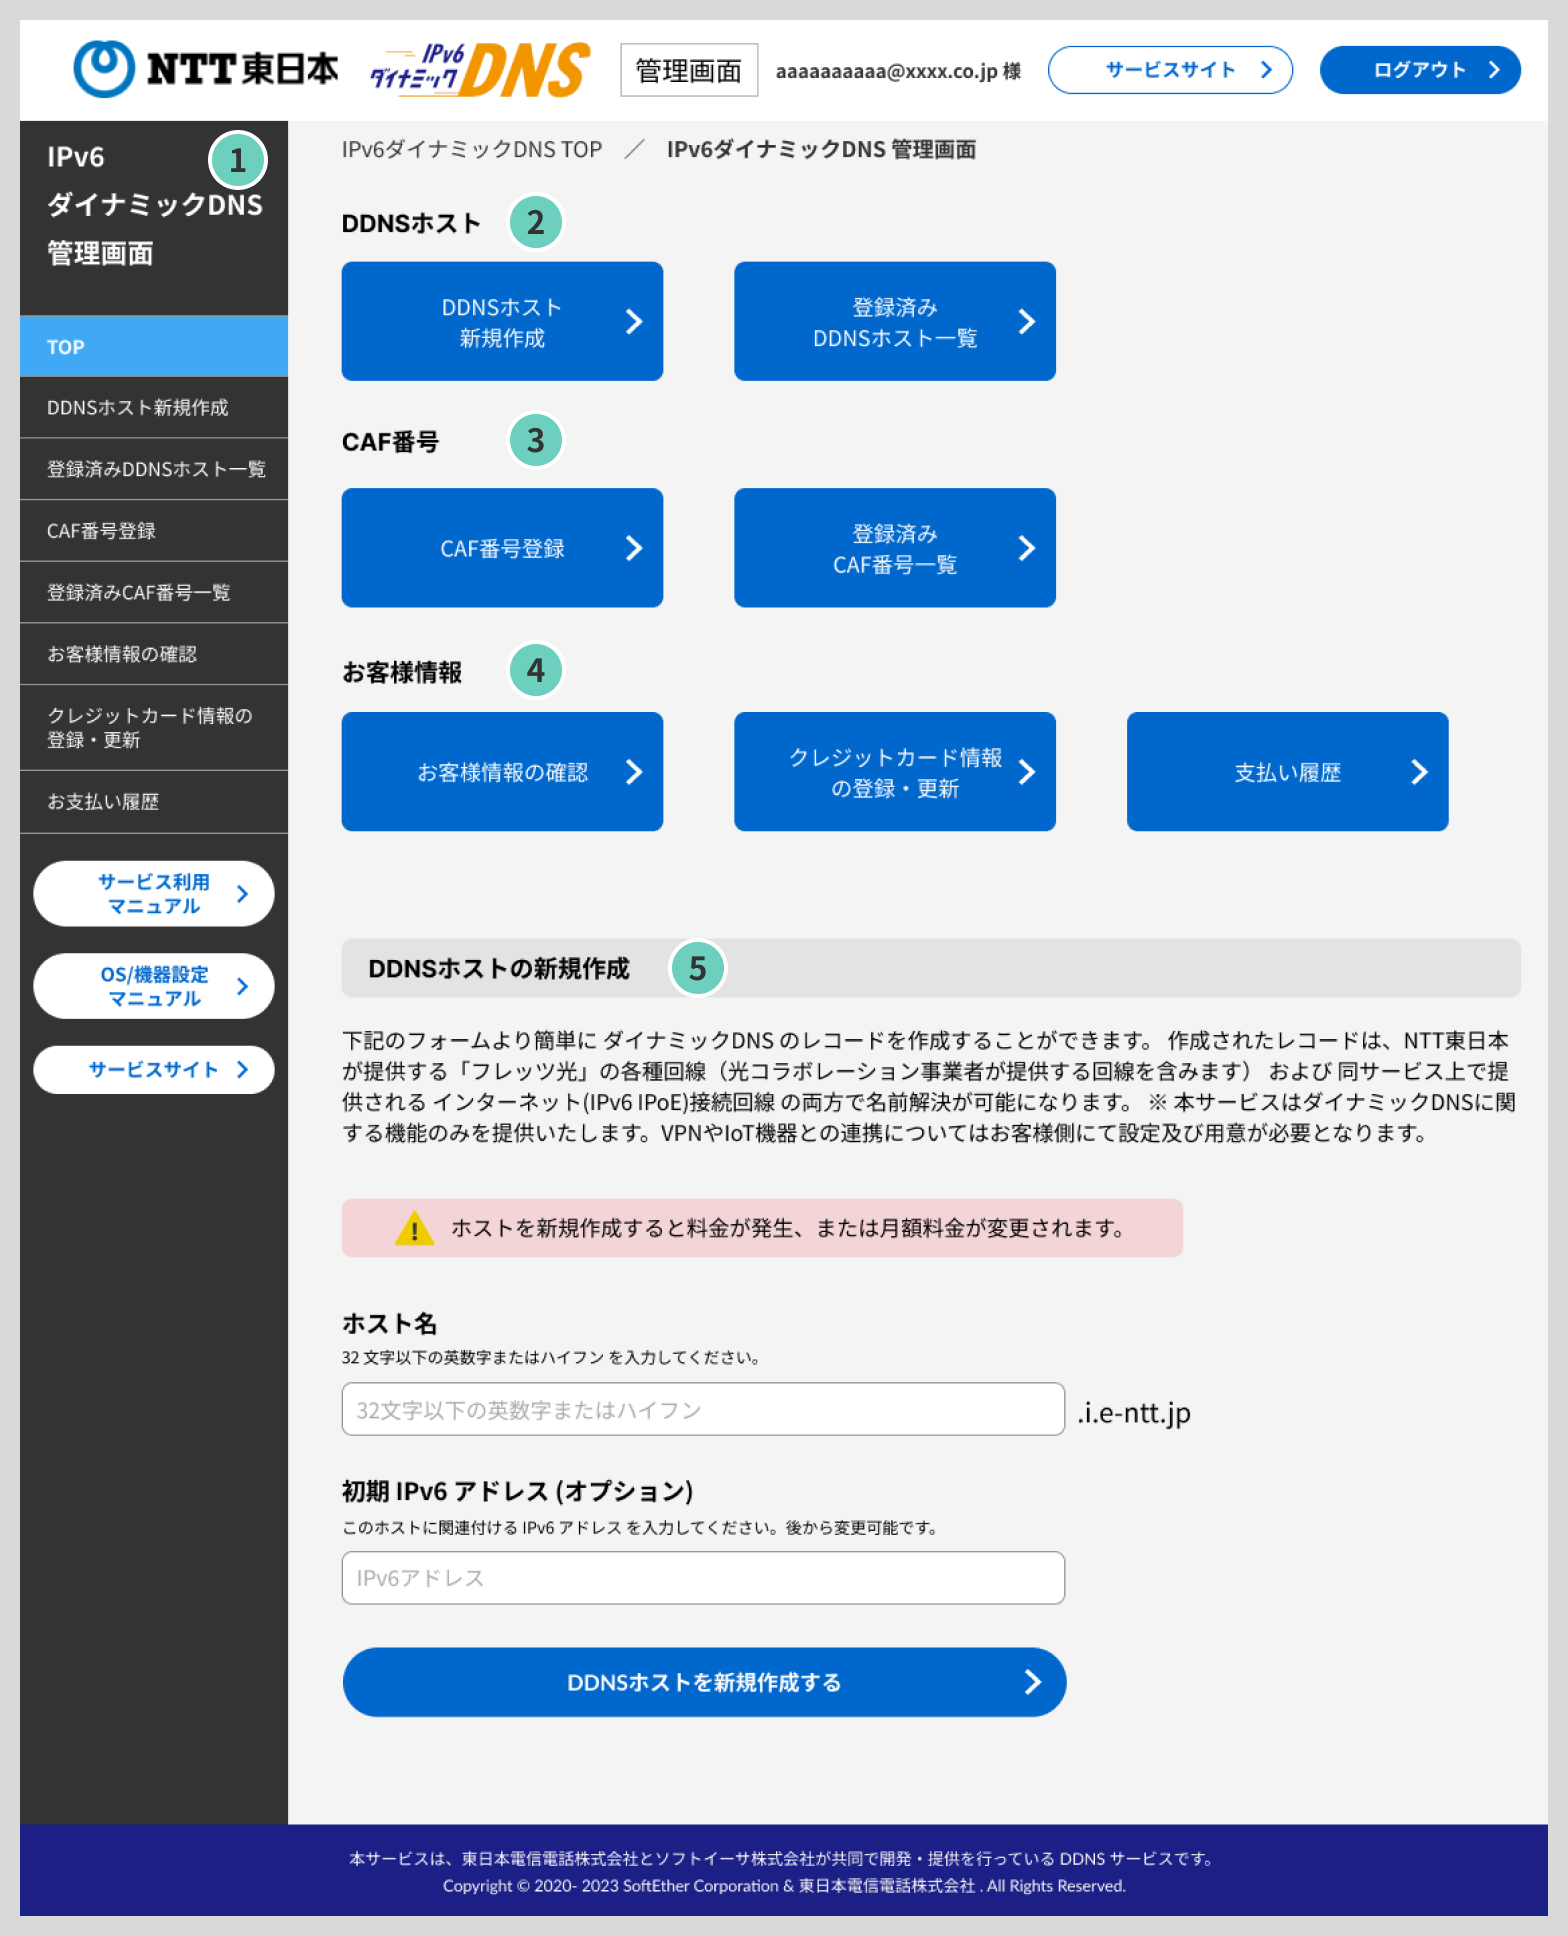This screenshot has width=1568, height=1936.
Task: Select TOP in the sidebar menu
Action: [x=154, y=347]
